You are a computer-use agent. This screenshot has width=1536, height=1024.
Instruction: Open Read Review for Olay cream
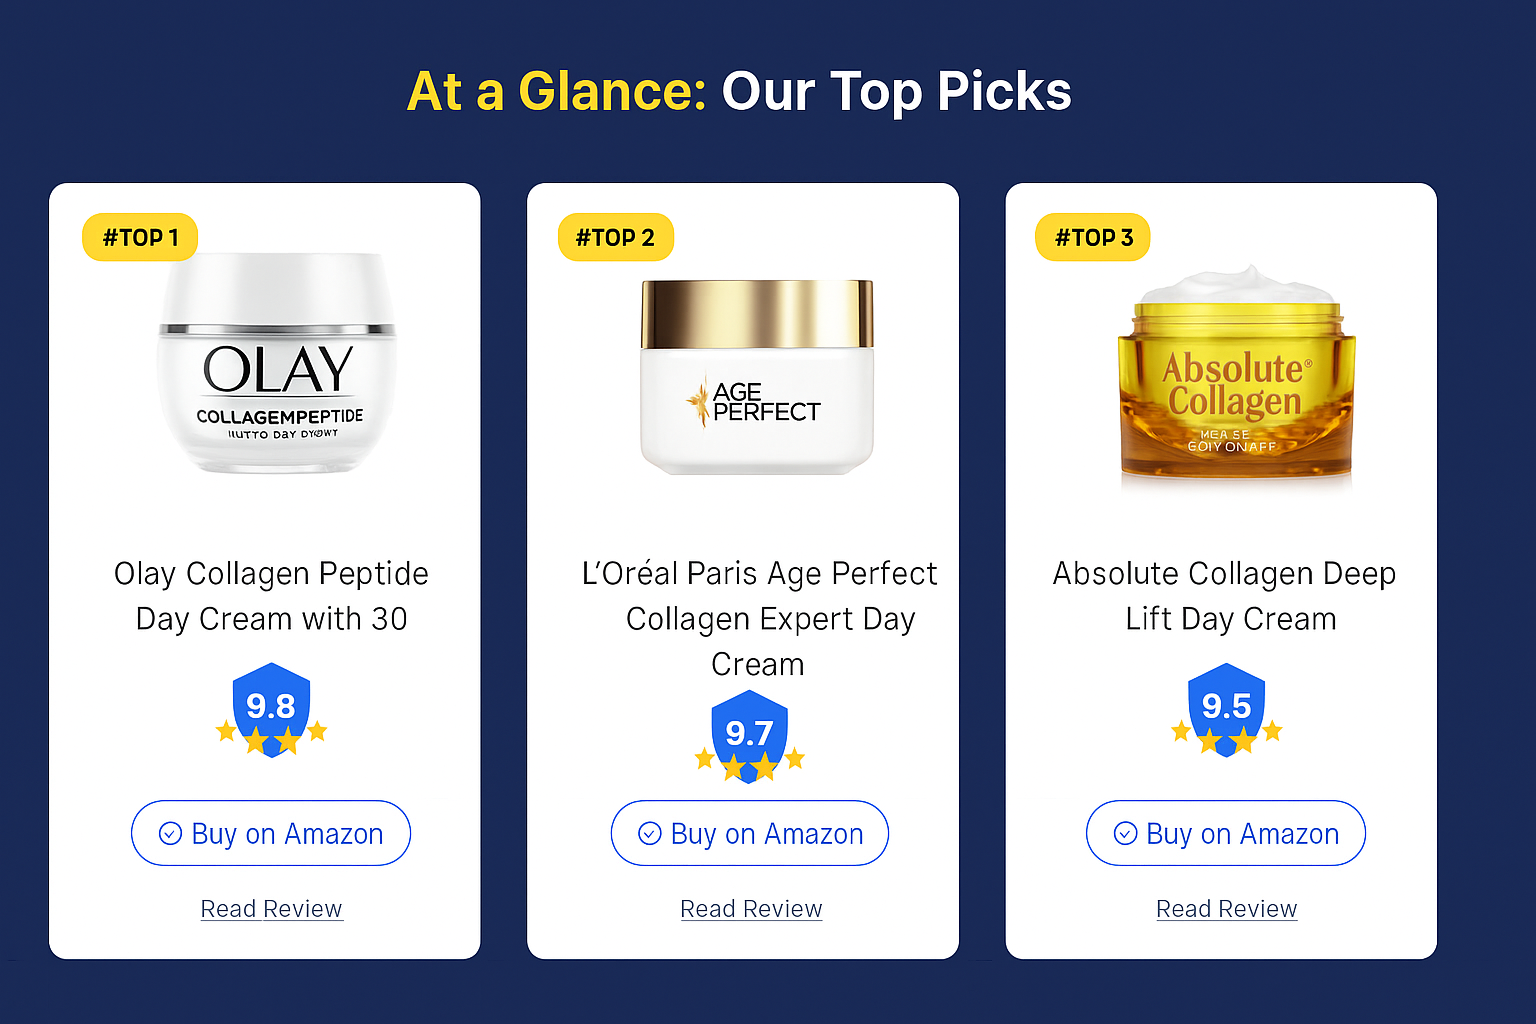271,909
